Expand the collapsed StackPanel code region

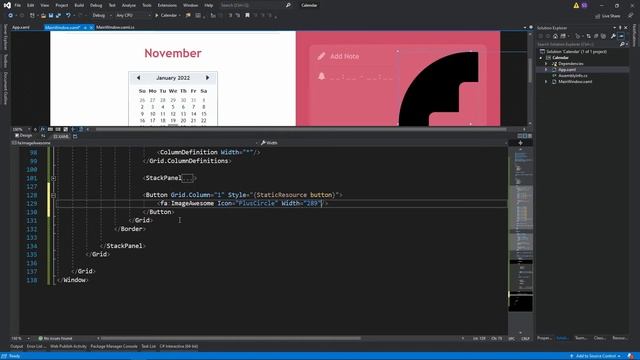pos(53,178)
